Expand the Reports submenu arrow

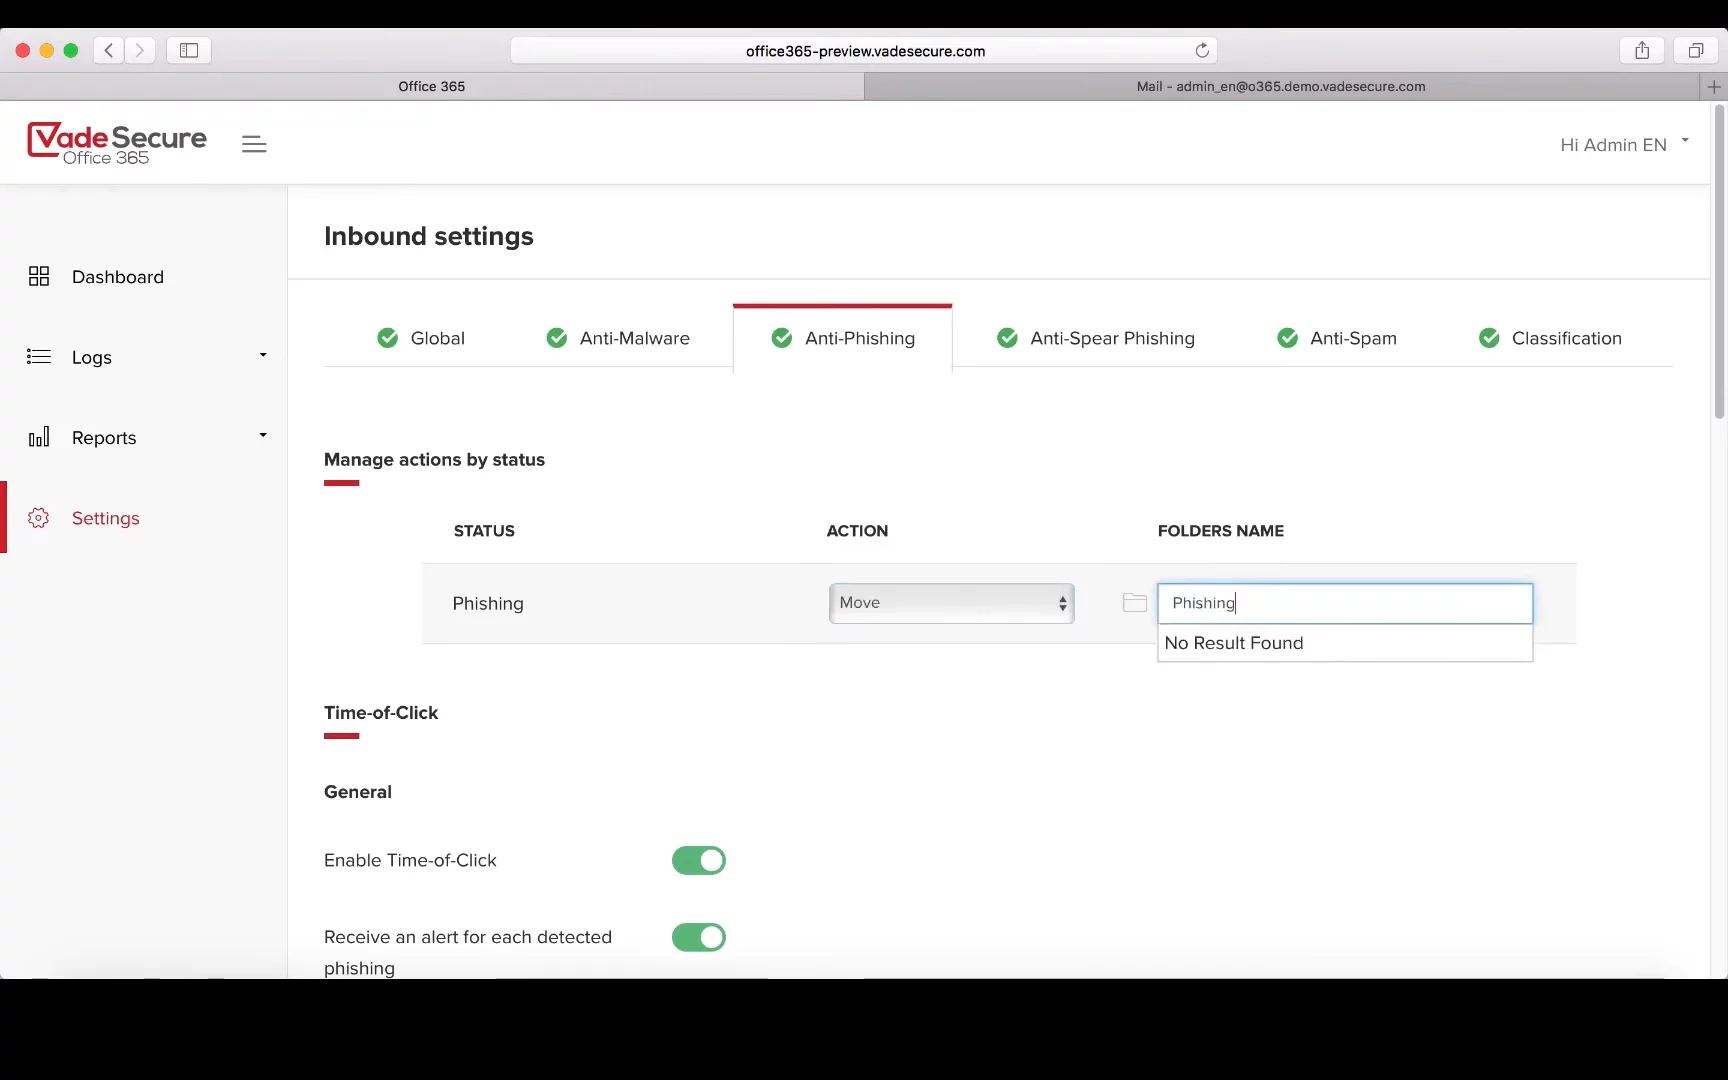263,436
